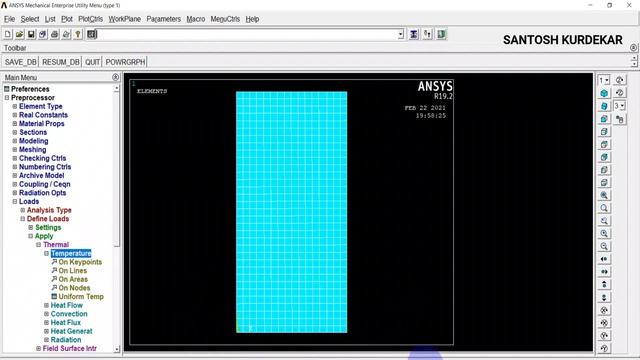
Task: Switch to Isometric View
Action: [x=604, y=93]
